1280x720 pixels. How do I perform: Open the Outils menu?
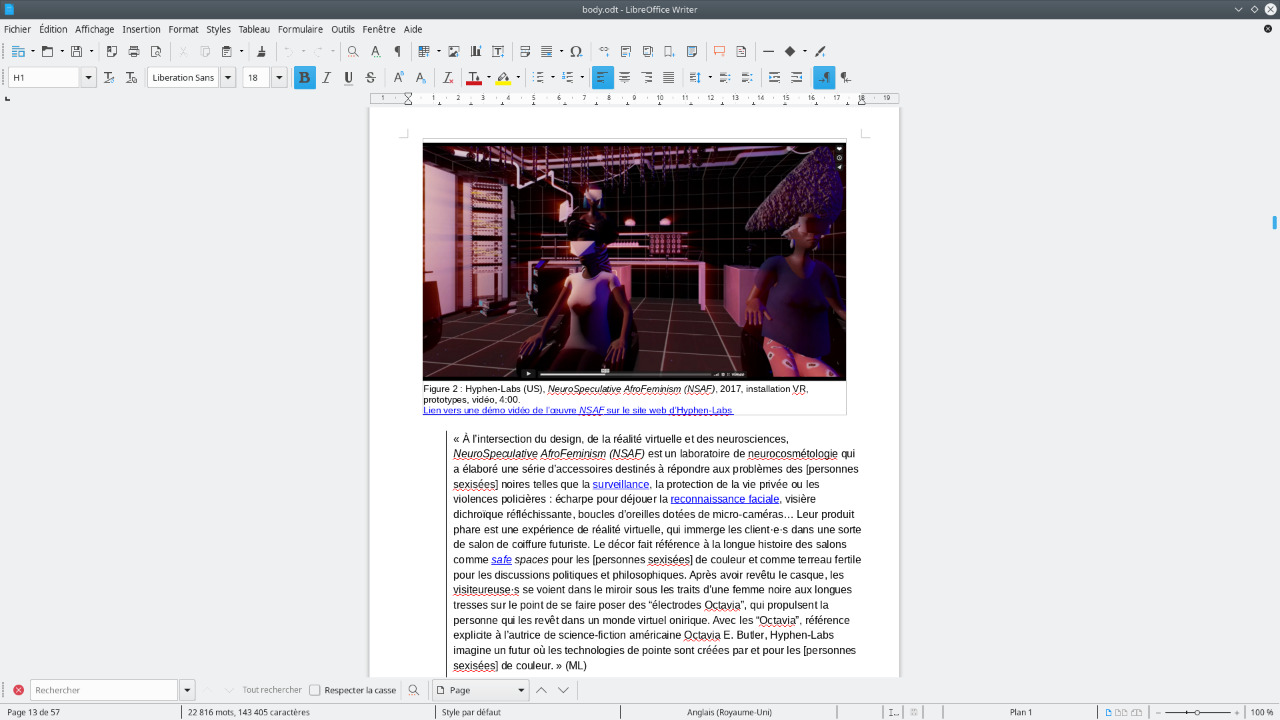pyautogui.click(x=343, y=29)
